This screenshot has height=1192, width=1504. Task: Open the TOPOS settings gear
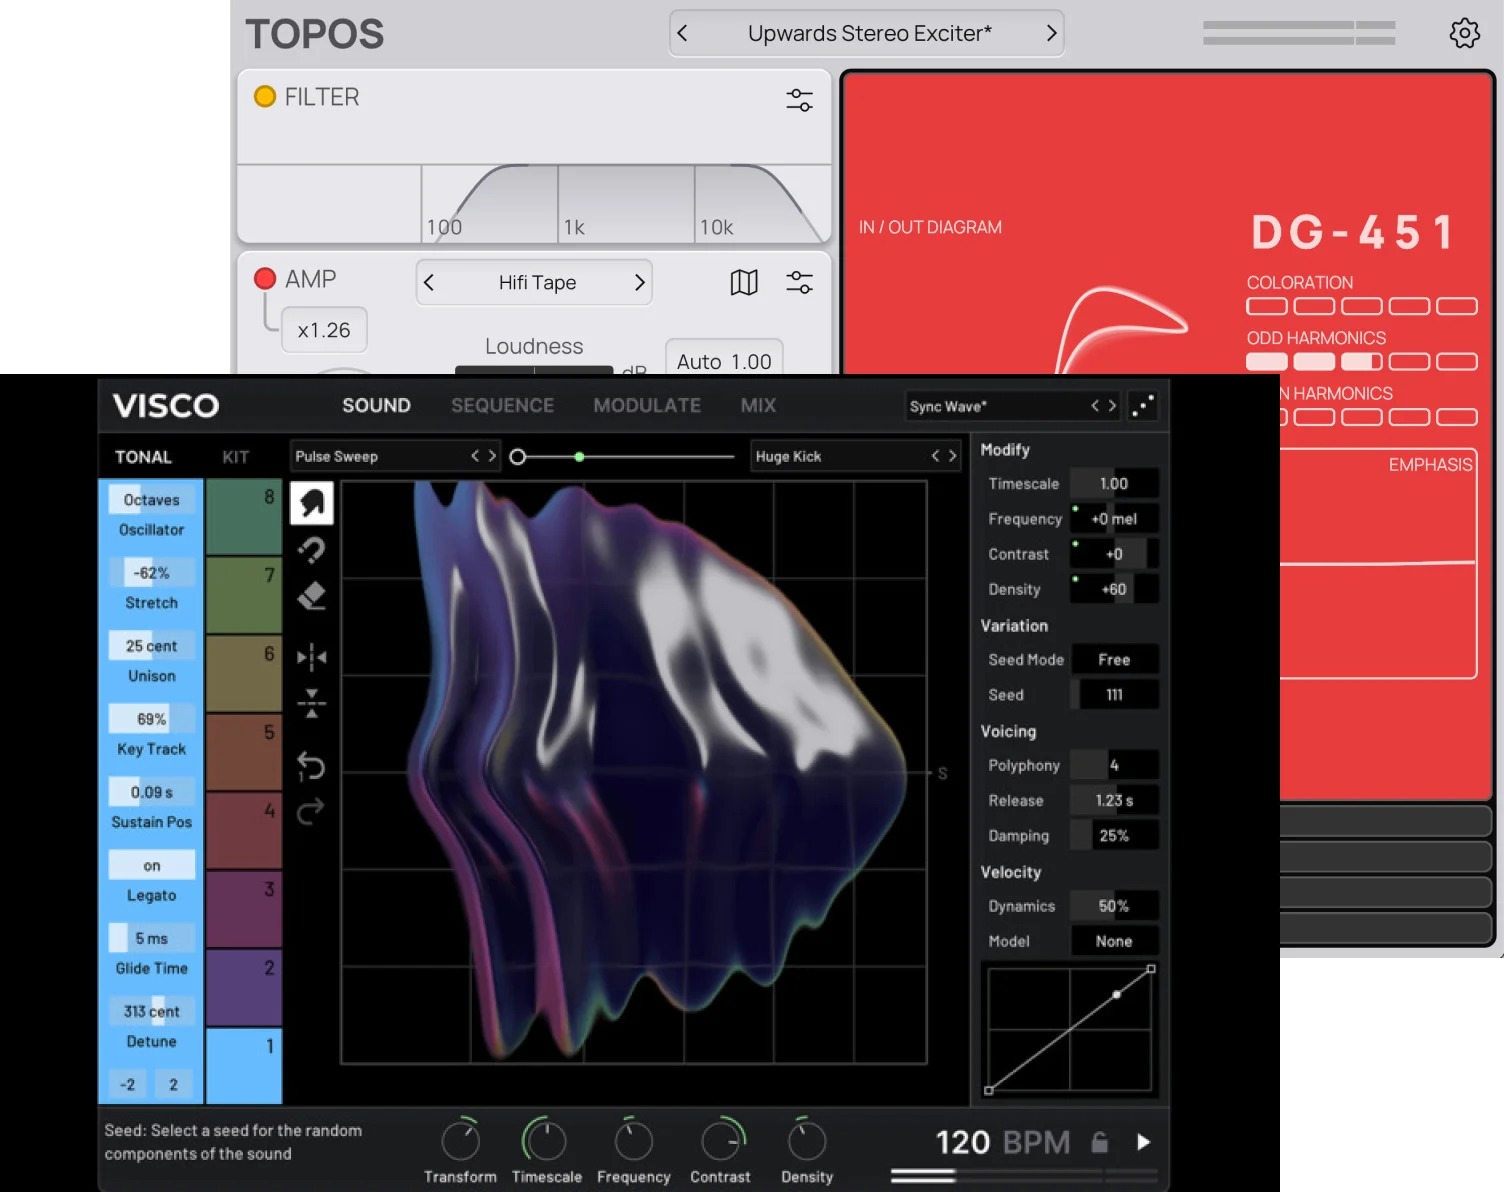click(1464, 33)
